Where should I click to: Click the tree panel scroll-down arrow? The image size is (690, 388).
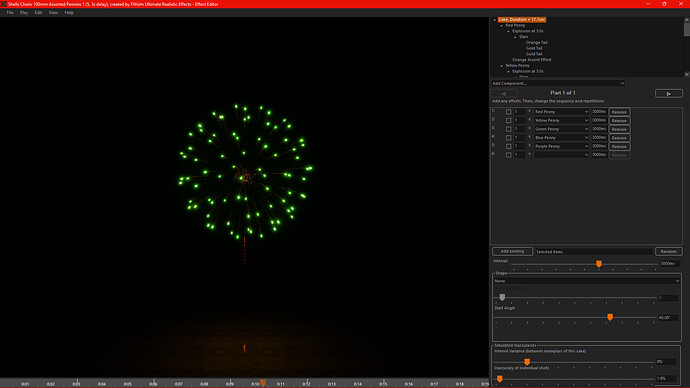(686, 74)
